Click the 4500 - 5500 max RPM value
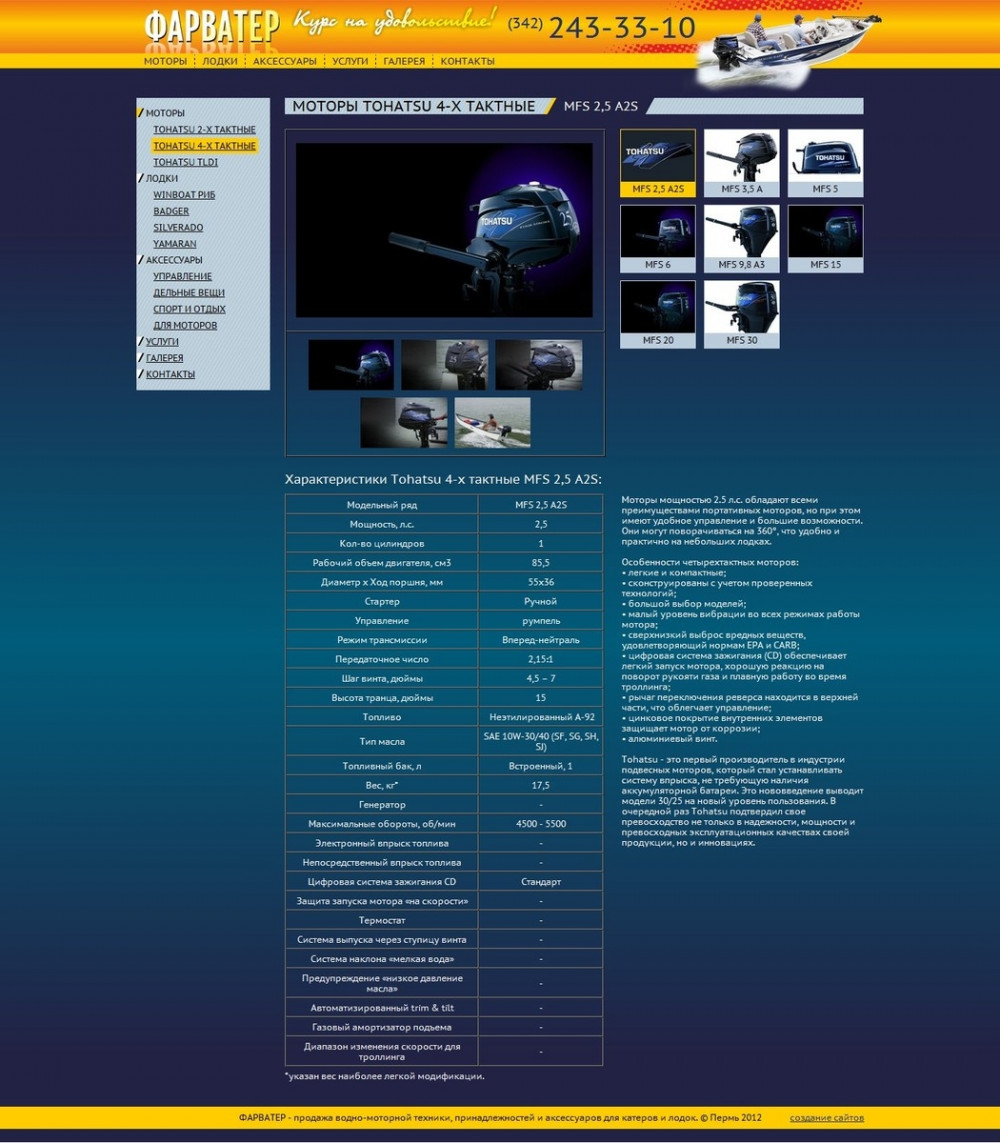 (x=540, y=823)
